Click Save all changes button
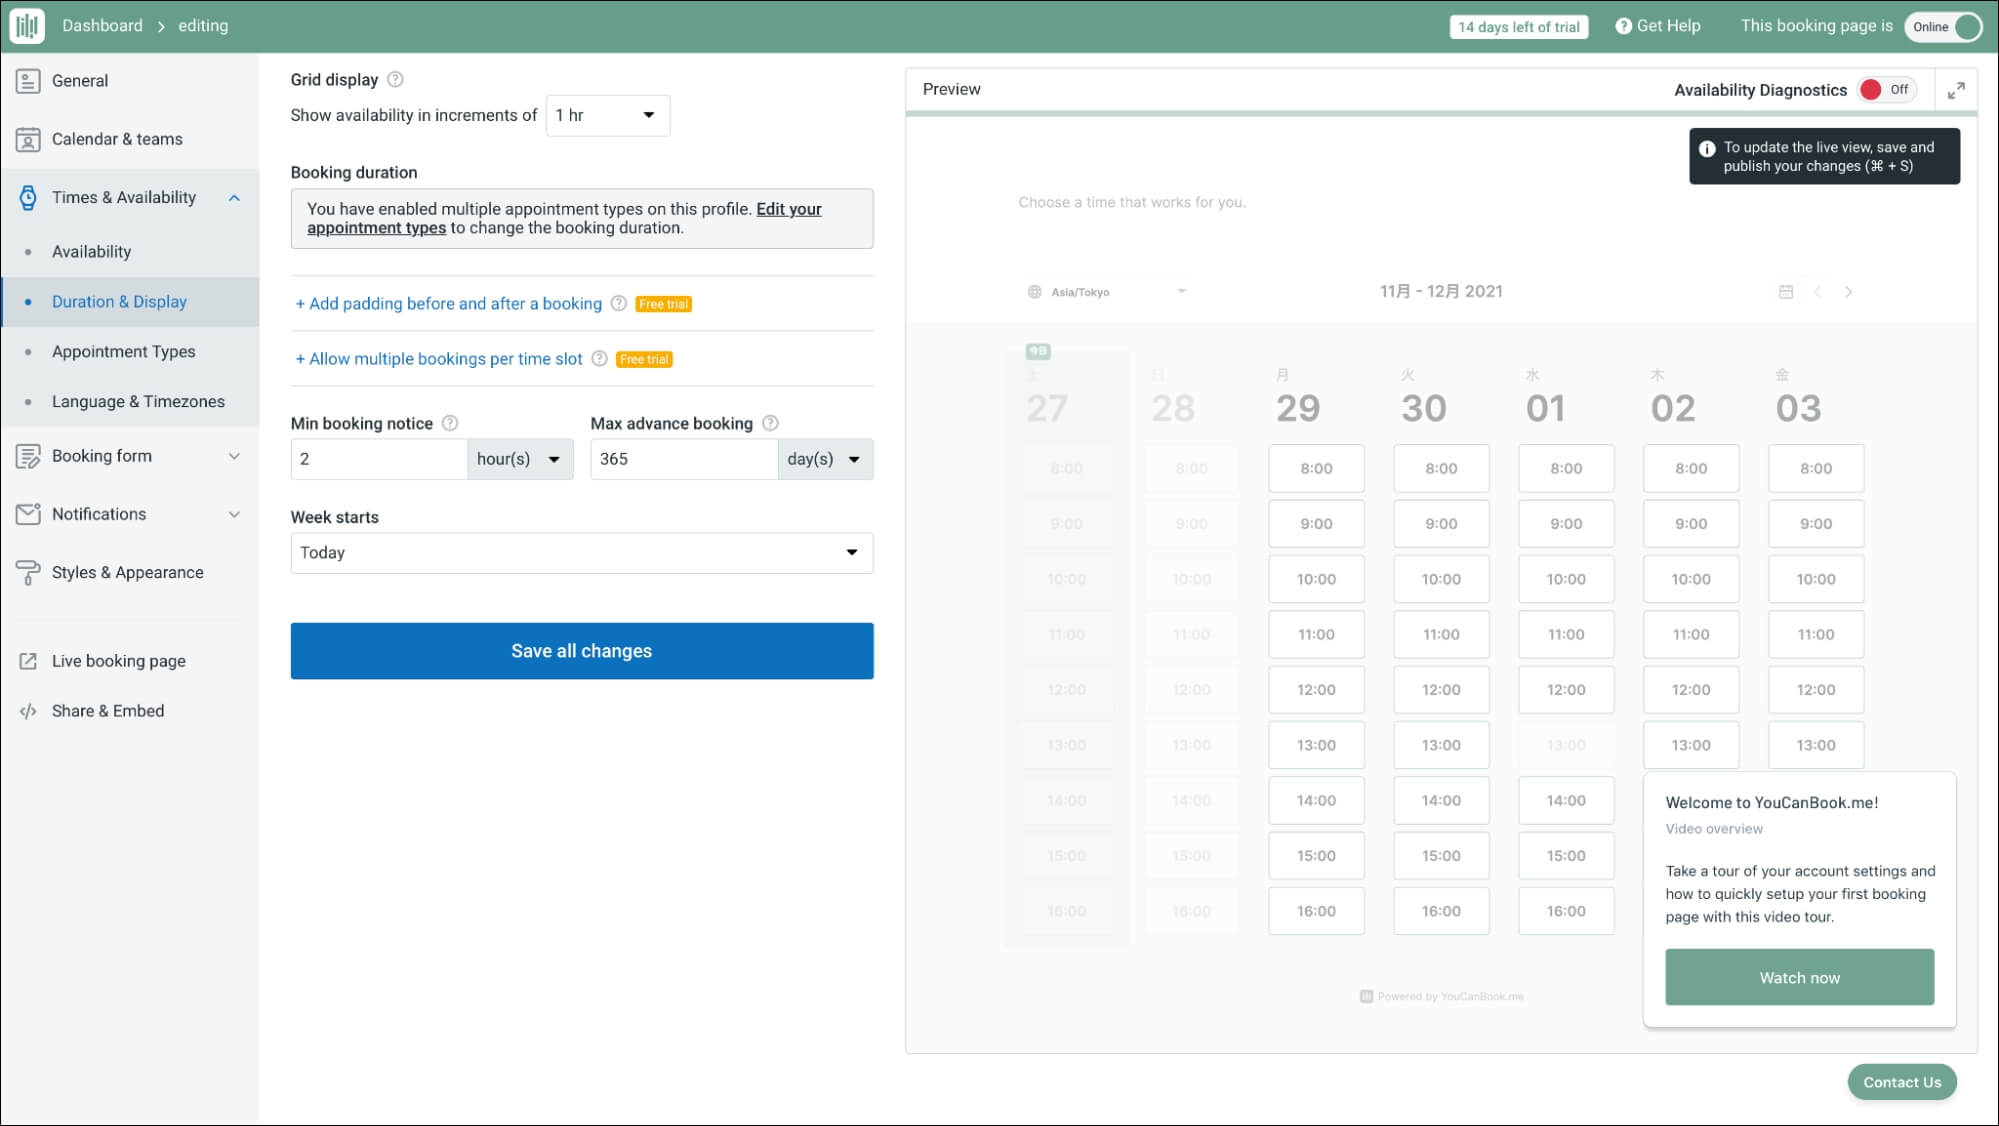The height and width of the screenshot is (1126, 1999). [581, 651]
